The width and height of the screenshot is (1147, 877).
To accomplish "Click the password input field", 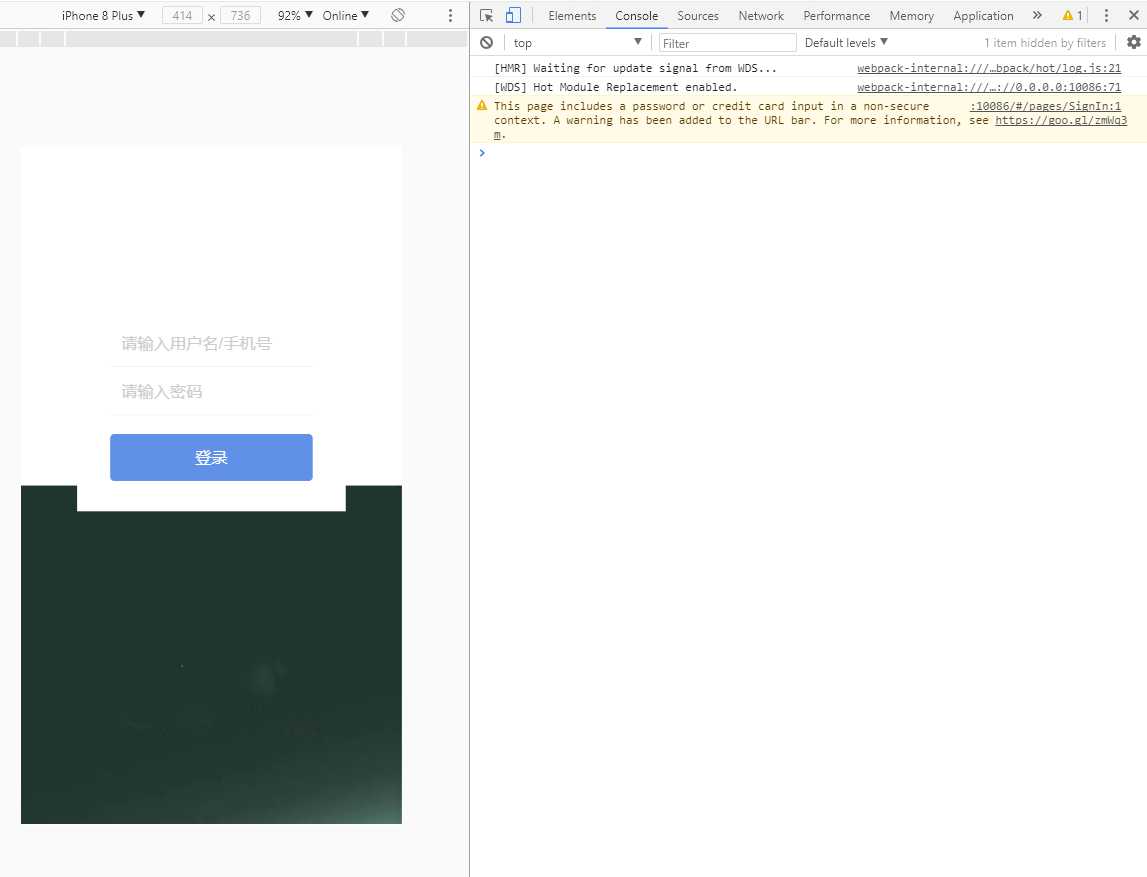I will (211, 391).
